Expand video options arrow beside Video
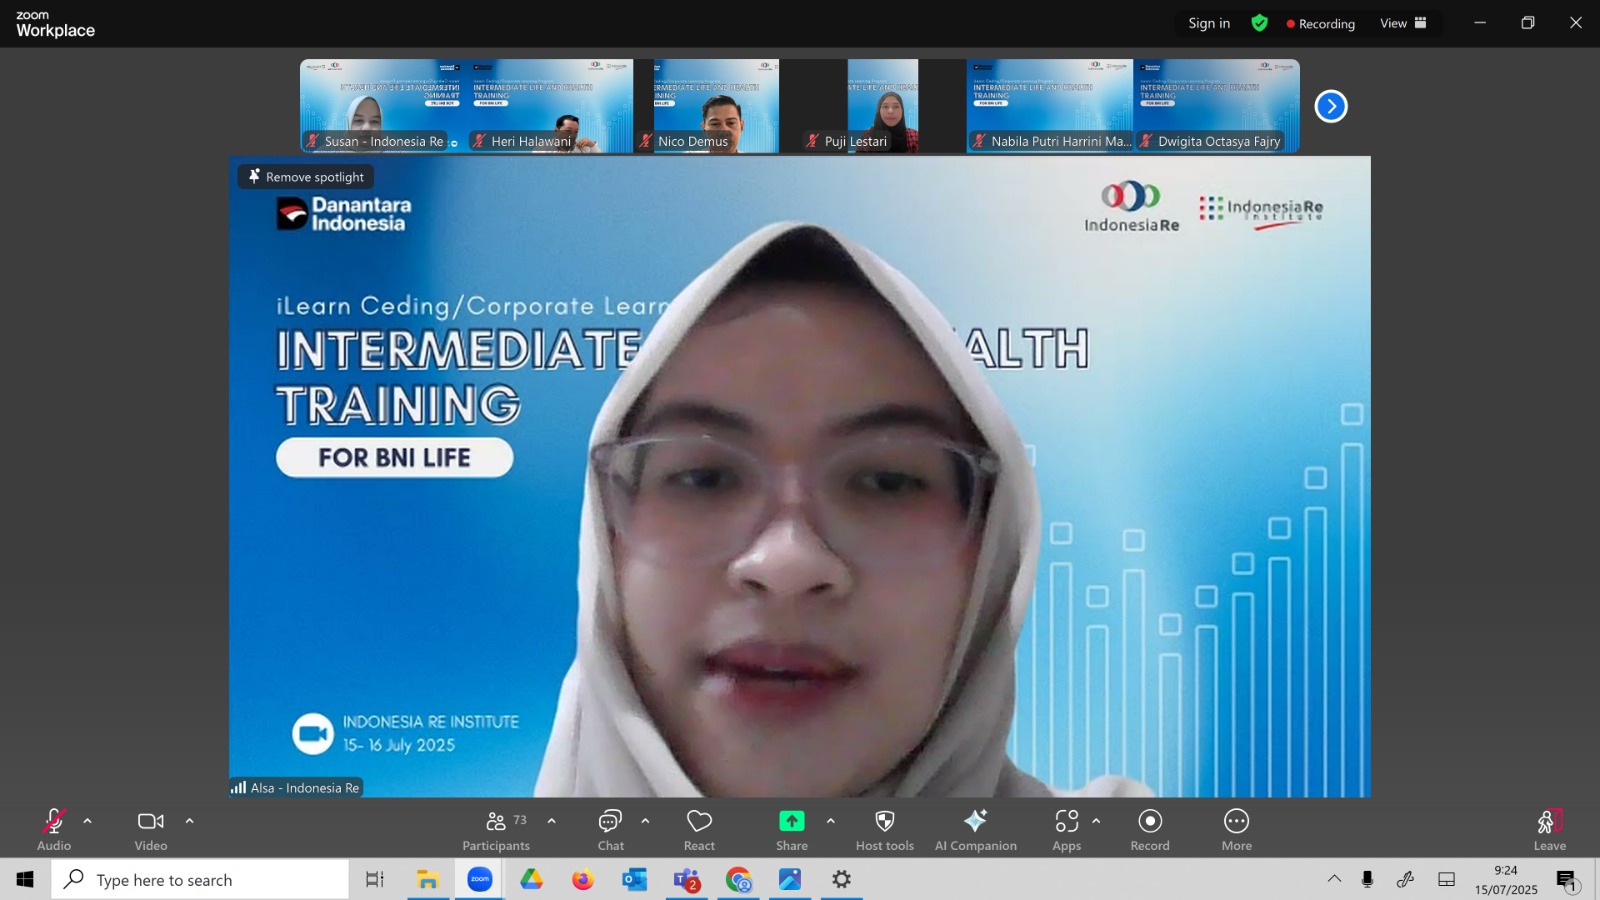This screenshot has width=1600, height=900. 189,821
